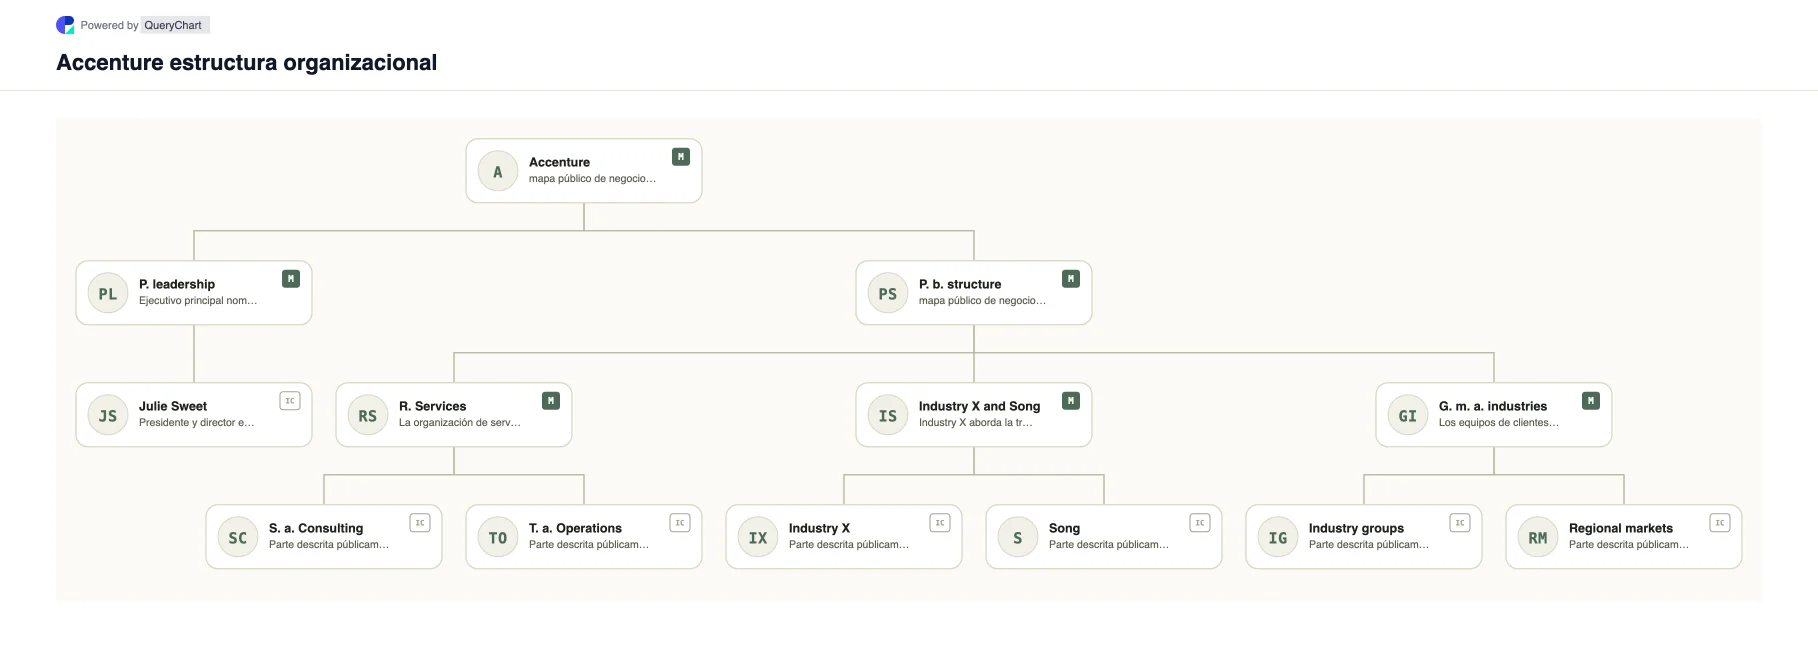Click the JS avatar circle
This screenshot has width=1818, height=658.
[108, 415]
